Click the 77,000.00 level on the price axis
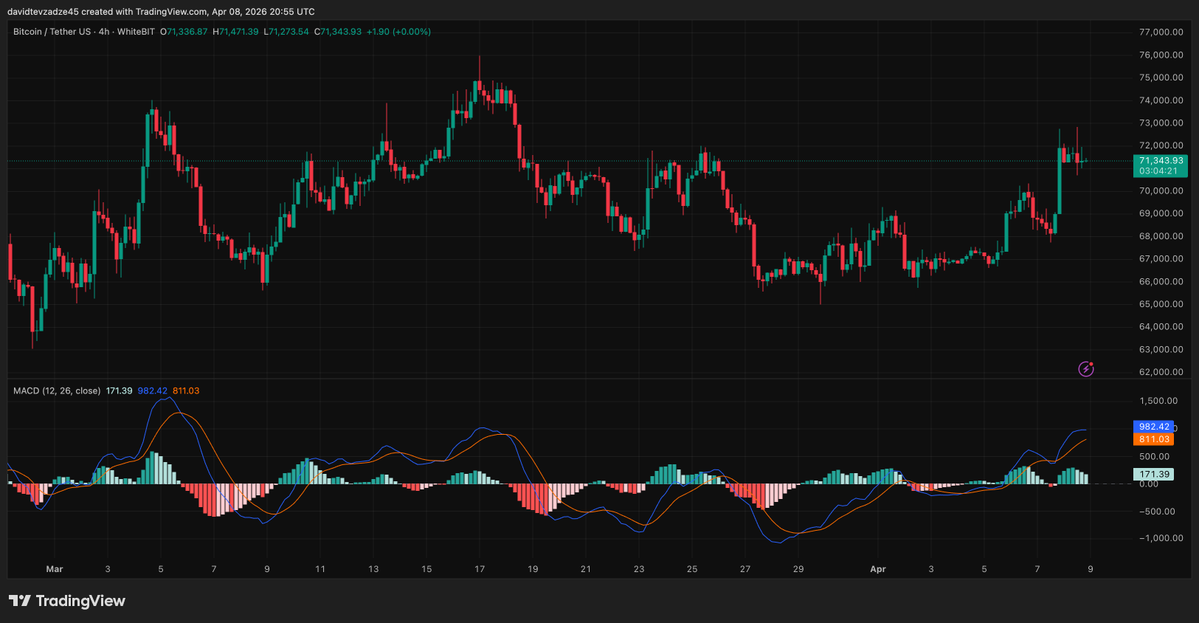This screenshot has height=623, width=1199. (1161, 32)
